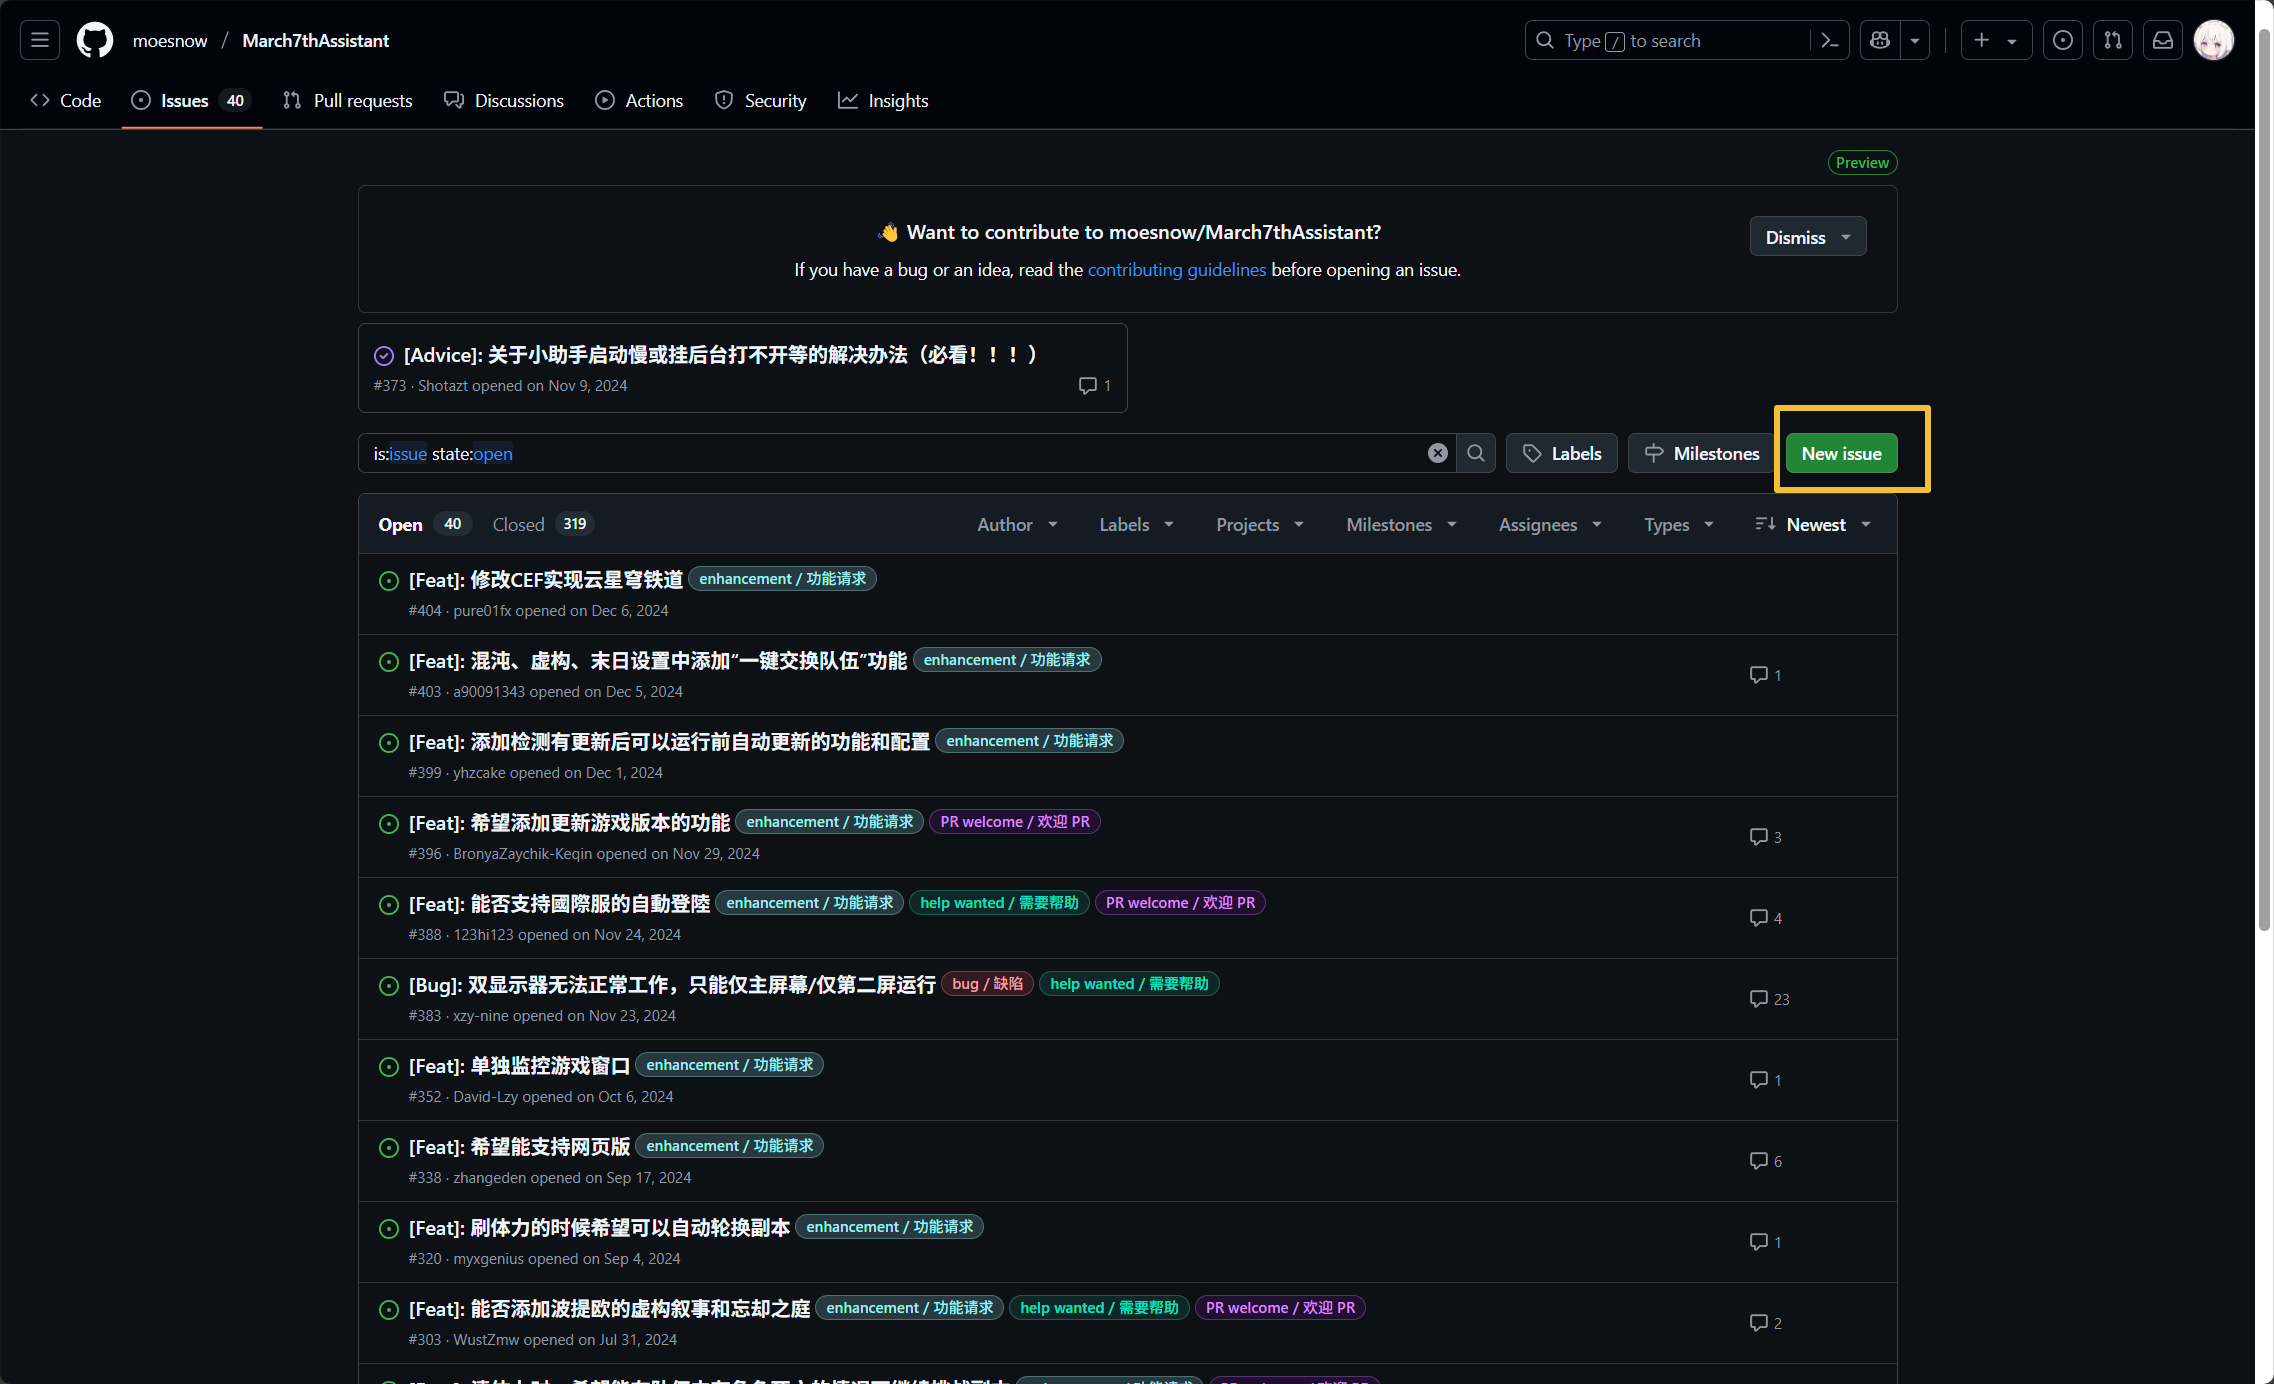Click the New issue button
The width and height of the screenshot is (2274, 1384).
(1840, 453)
